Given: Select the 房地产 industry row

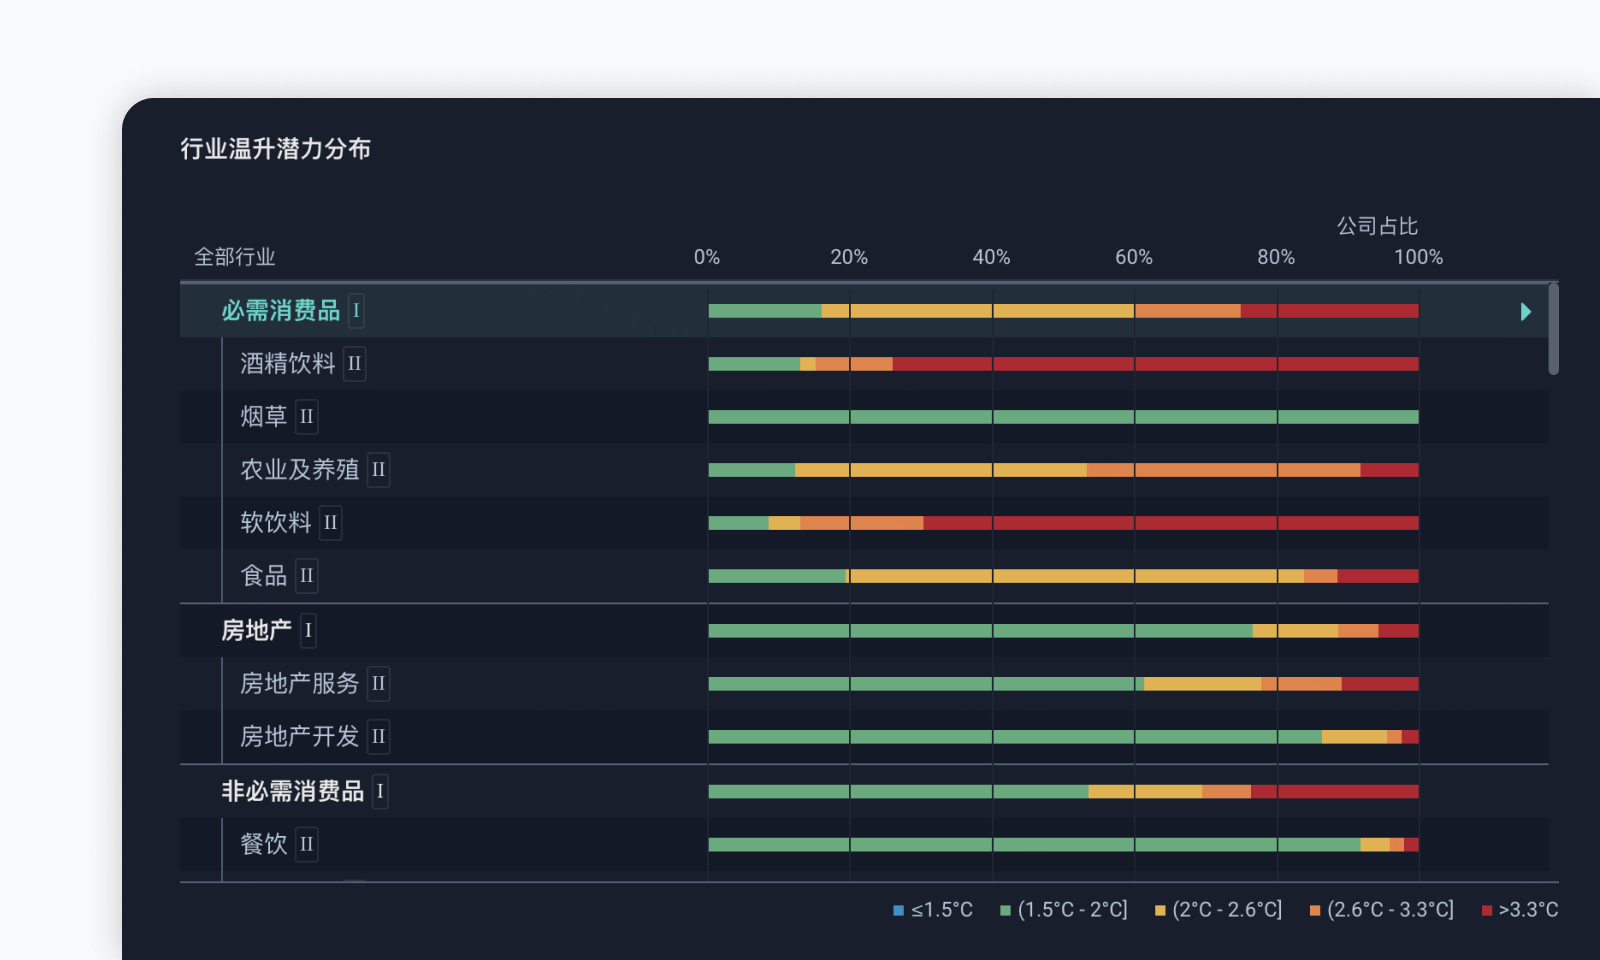Looking at the screenshot, I should tap(864, 631).
